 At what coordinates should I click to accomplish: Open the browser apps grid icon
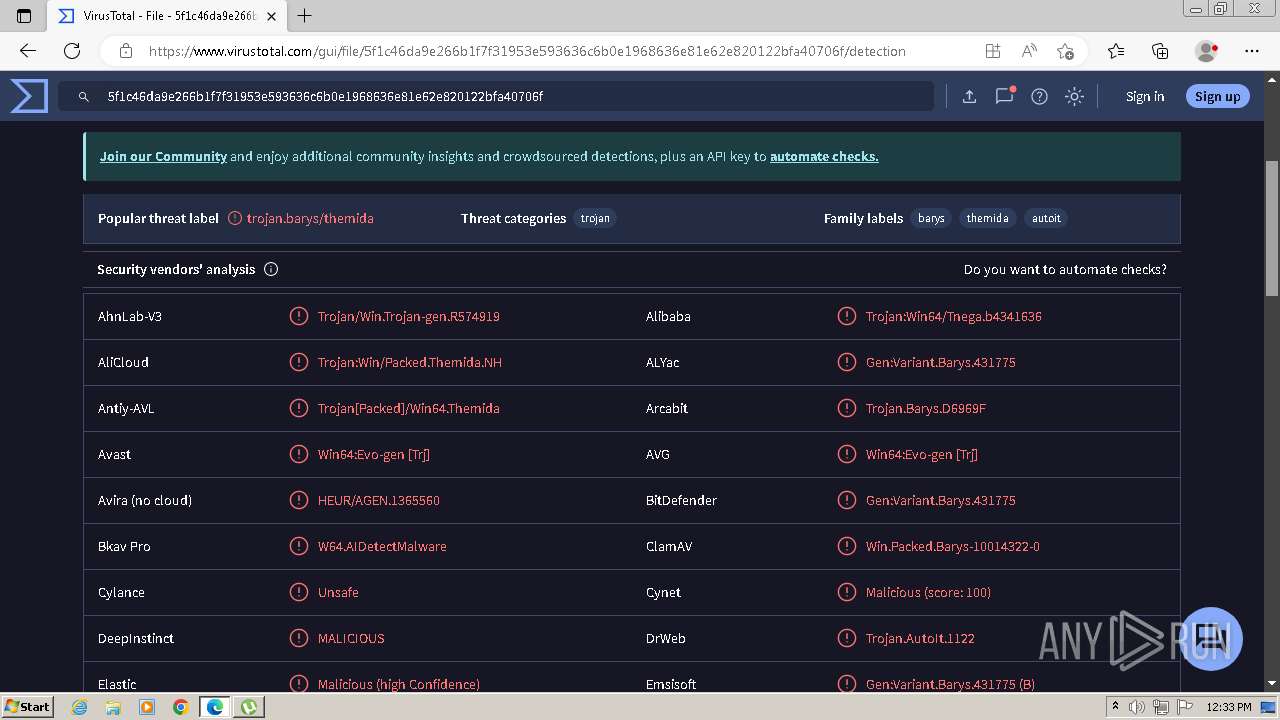pos(992,51)
